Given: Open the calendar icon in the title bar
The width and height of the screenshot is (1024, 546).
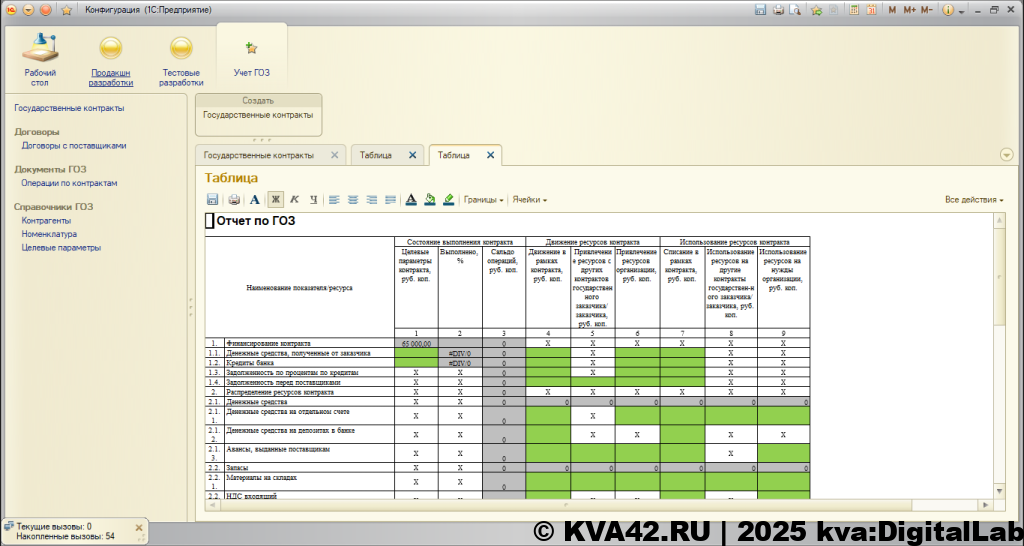Looking at the screenshot, I should 871,10.
